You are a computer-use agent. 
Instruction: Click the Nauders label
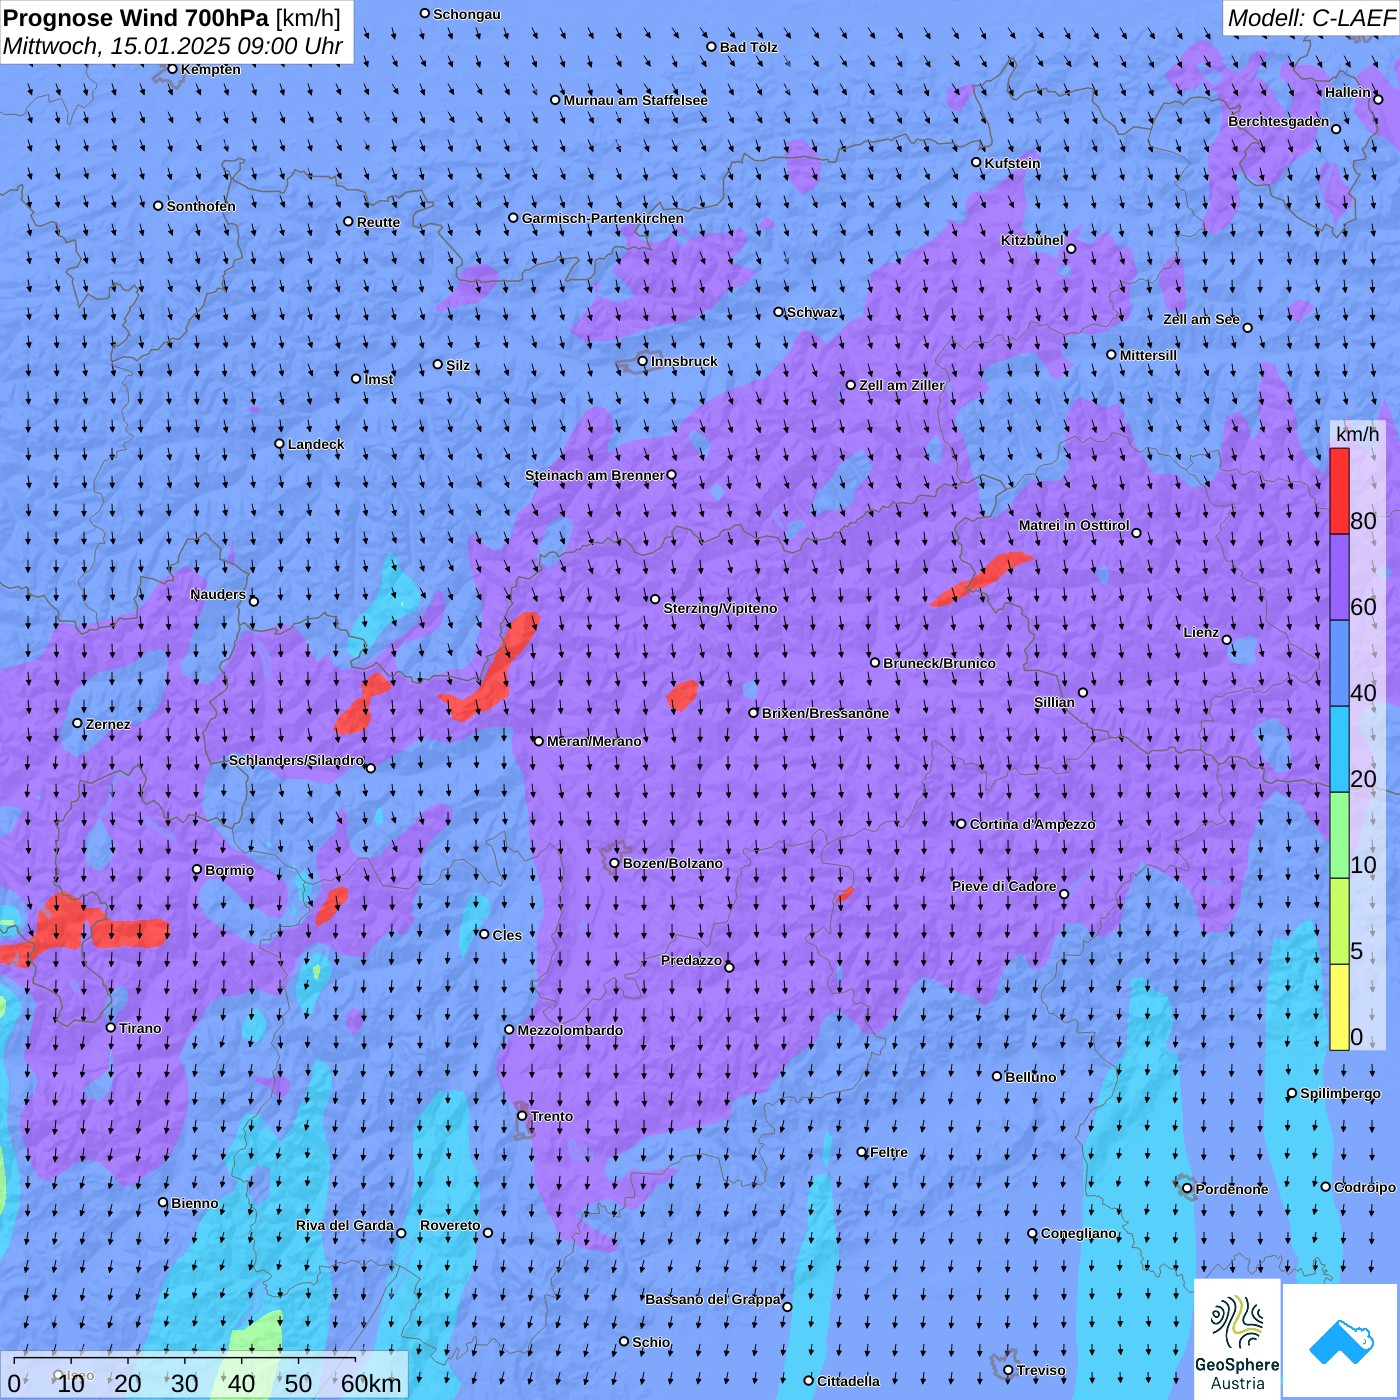pyautogui.click(x=218, y=594)
